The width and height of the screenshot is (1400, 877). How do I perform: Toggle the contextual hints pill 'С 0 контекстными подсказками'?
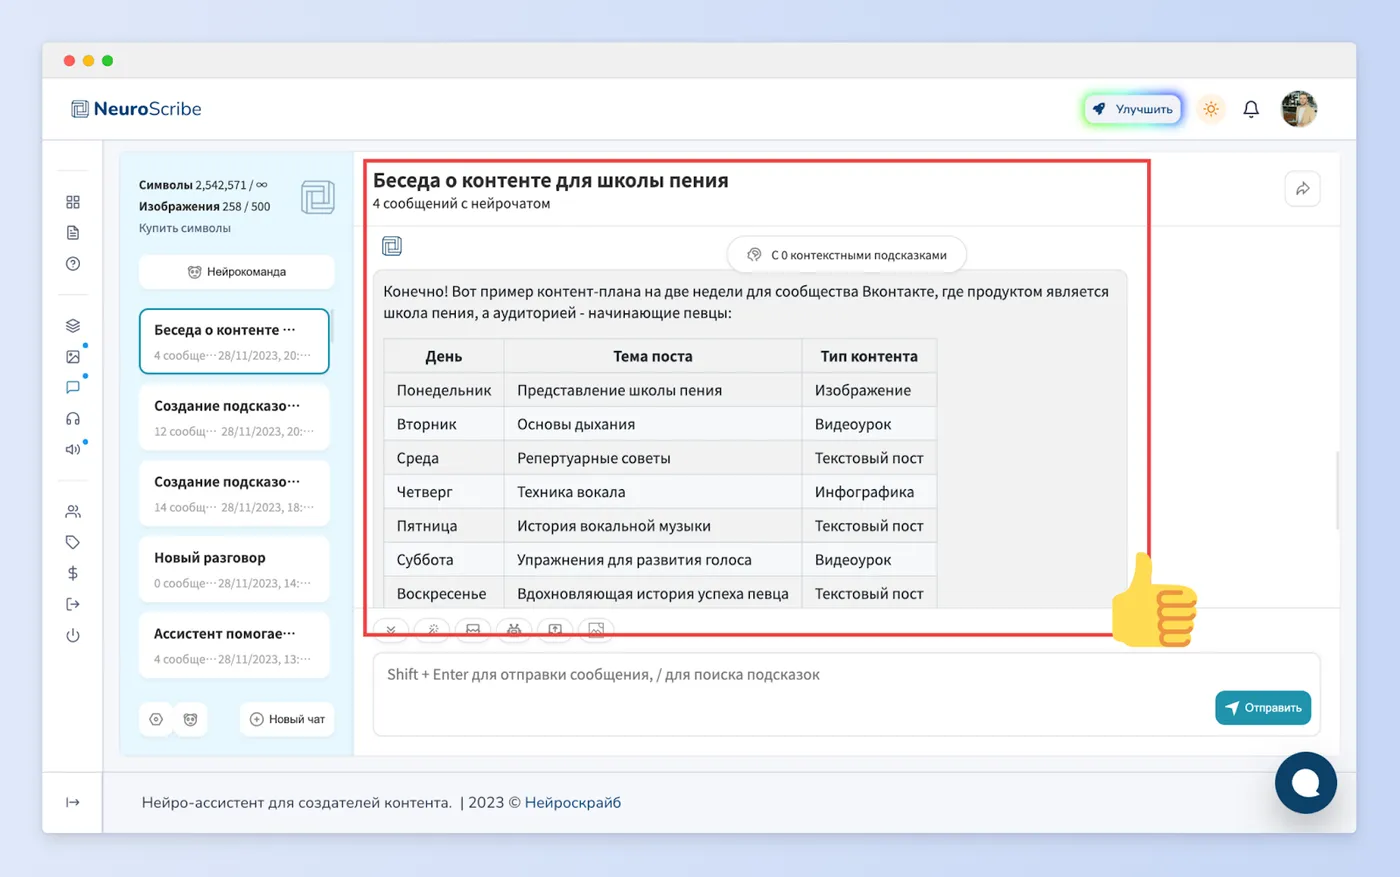click(x=847, y=255)
